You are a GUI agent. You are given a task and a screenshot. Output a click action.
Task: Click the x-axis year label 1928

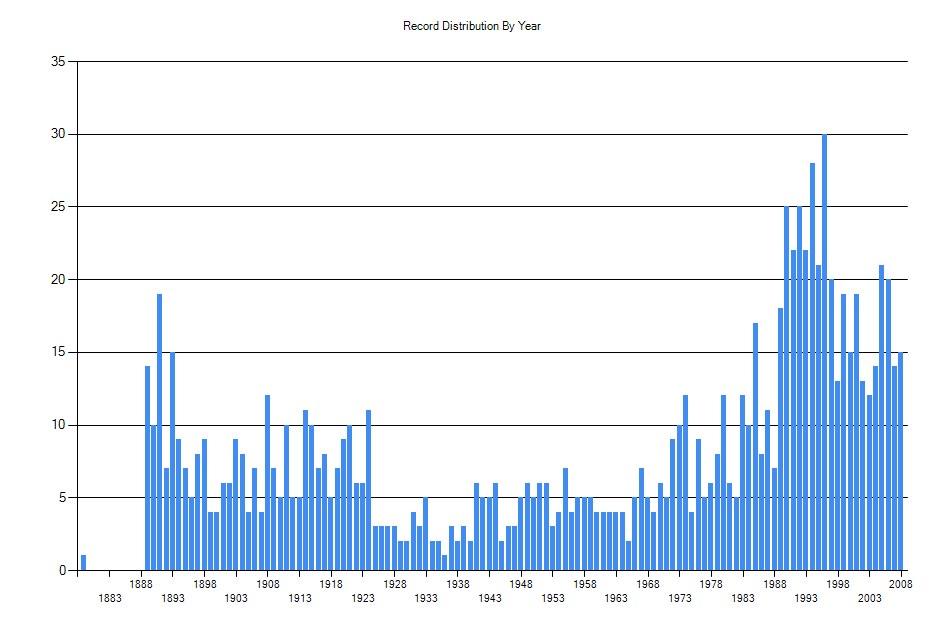click(x=395, y=584)
